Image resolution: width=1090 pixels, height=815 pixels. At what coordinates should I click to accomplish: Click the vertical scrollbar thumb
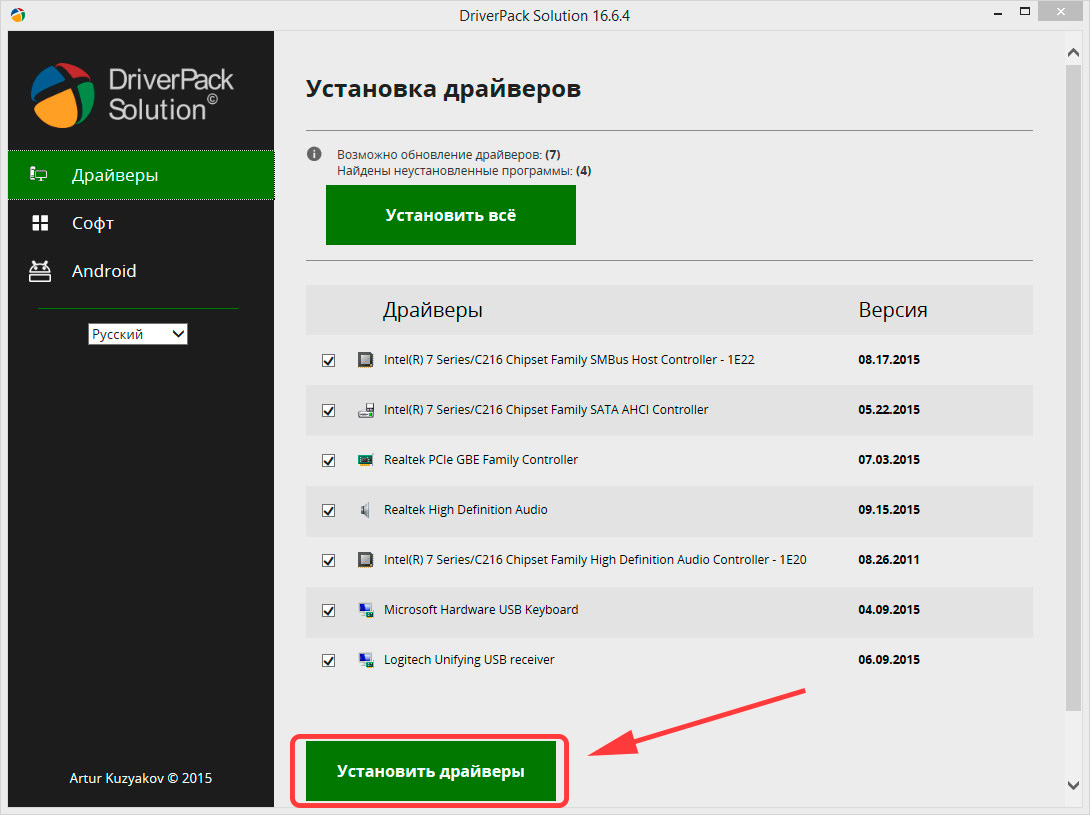pyautogui.click(x=1073, y=388)
